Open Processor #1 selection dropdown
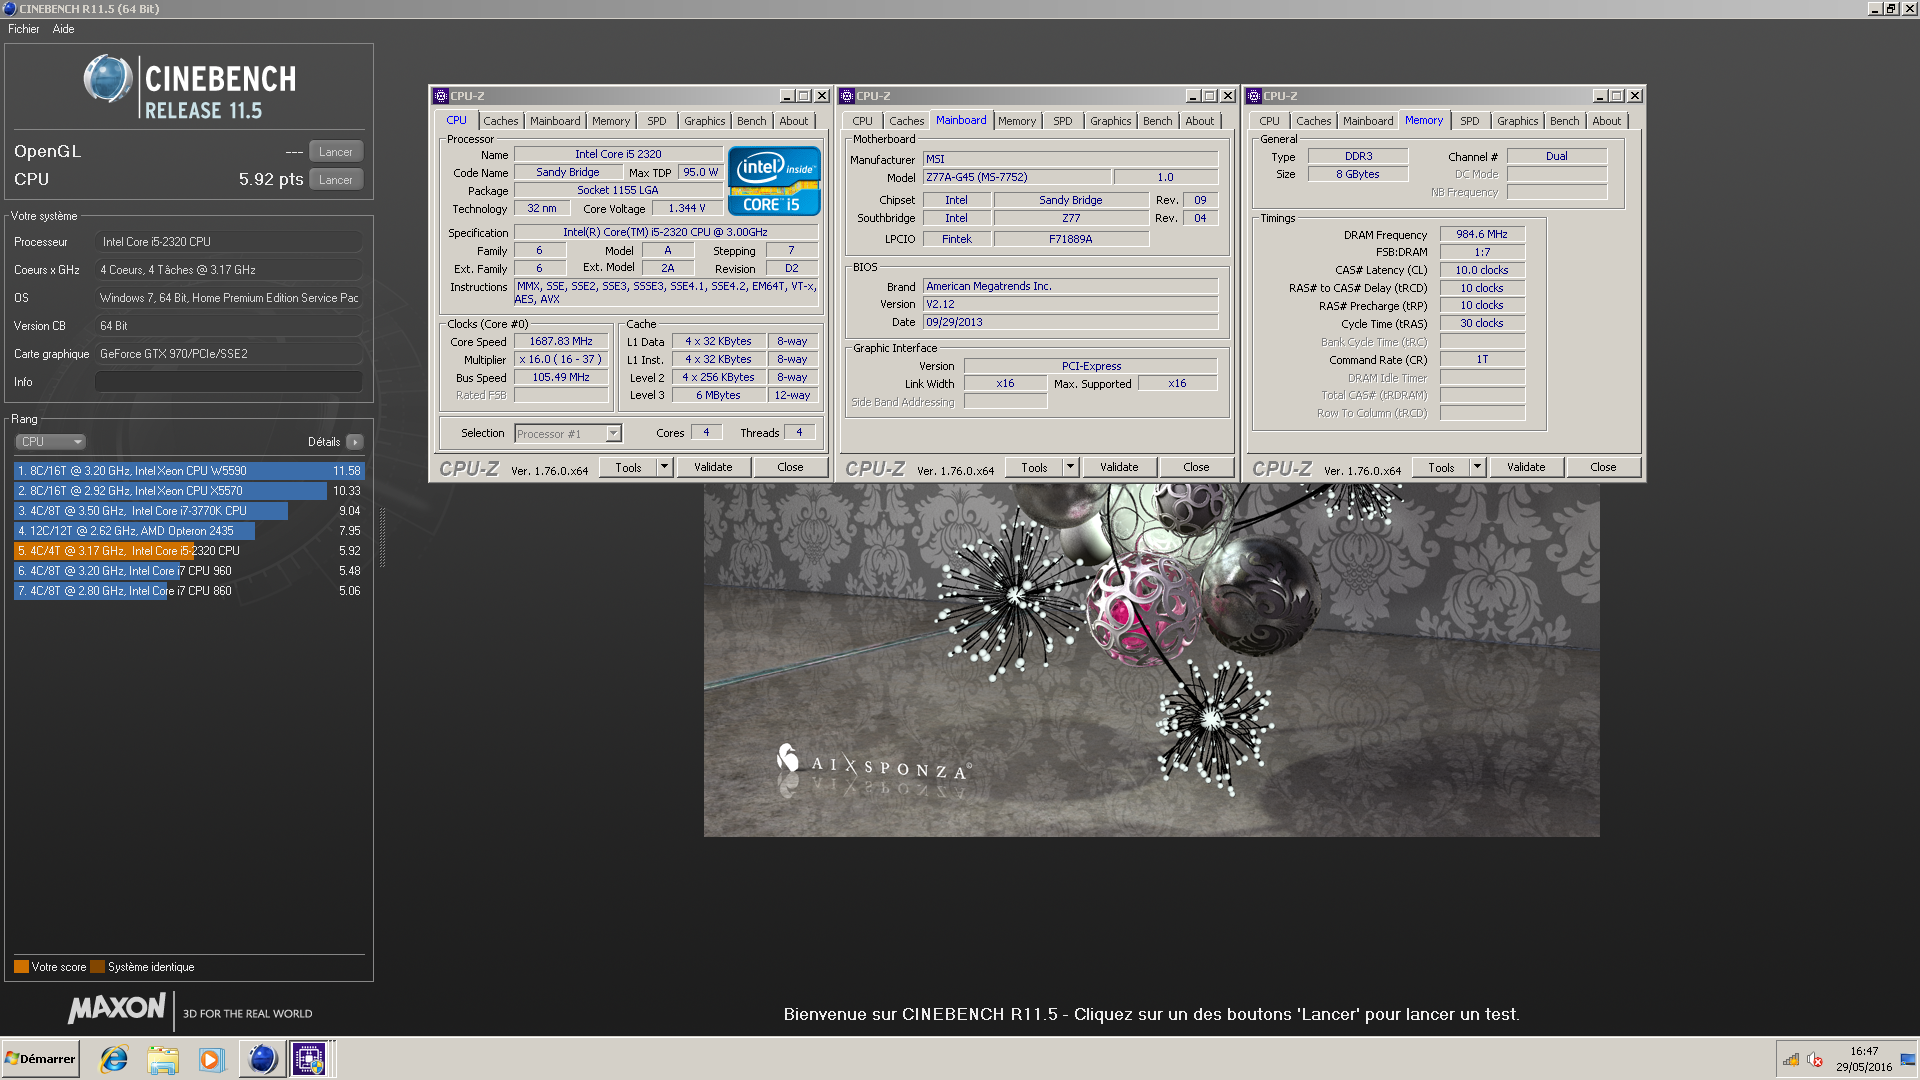Viewport: 1920px width, 1080px height. pyautogui.click(x=568, y=434)
